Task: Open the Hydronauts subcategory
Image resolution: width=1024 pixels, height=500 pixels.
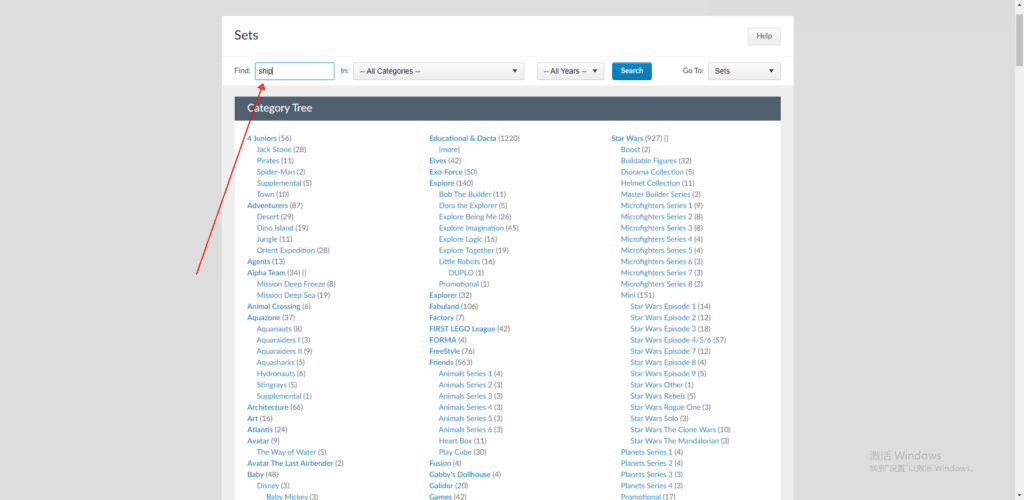Action: pyautogui.click(x=276, y=373)
